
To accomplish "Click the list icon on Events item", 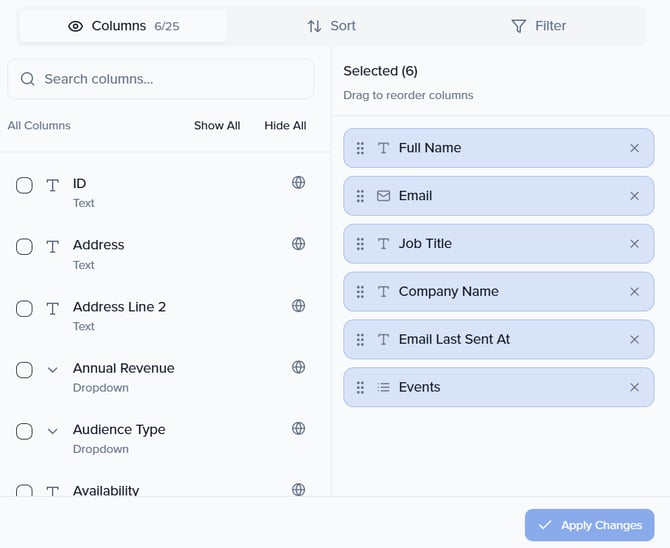I will click(x=383, y=387).
